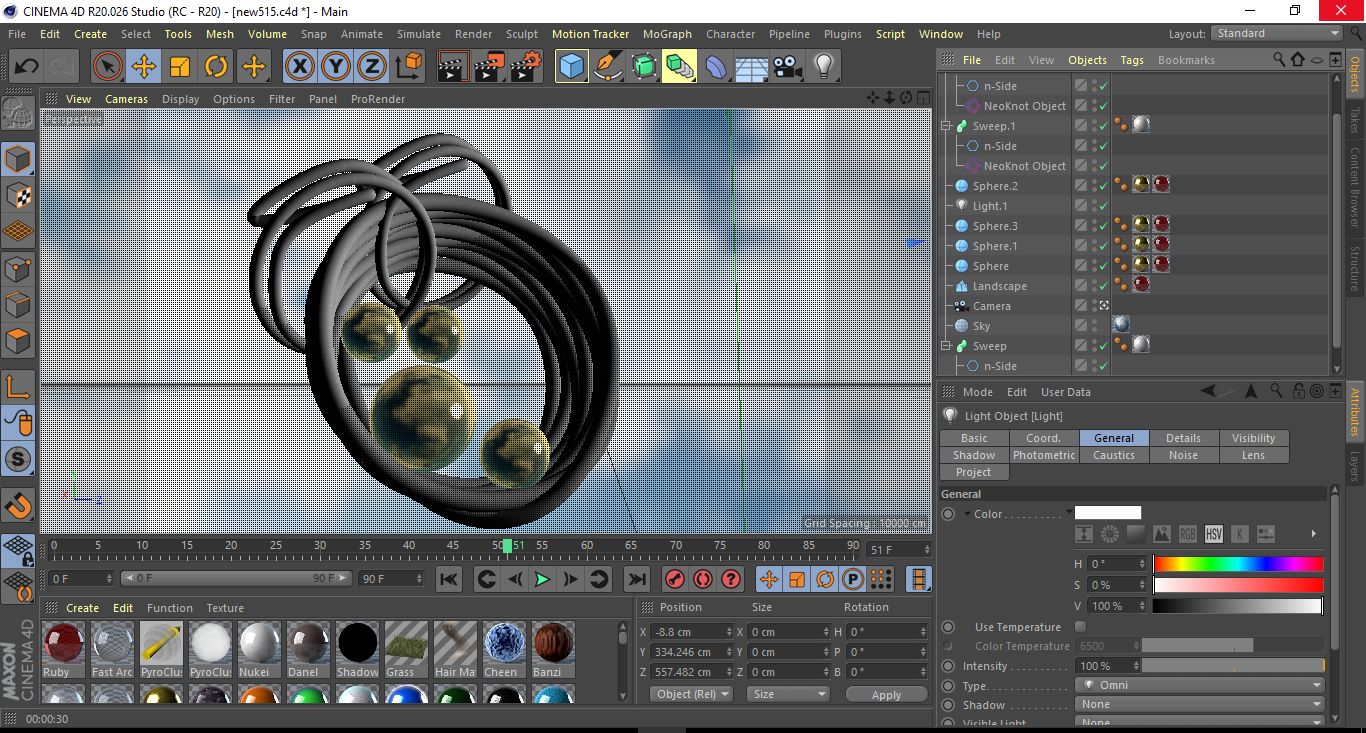This screenshot has height=733, width=1366.
Task: Select the Landscape object in tree
Action: [x=999, y=286]
